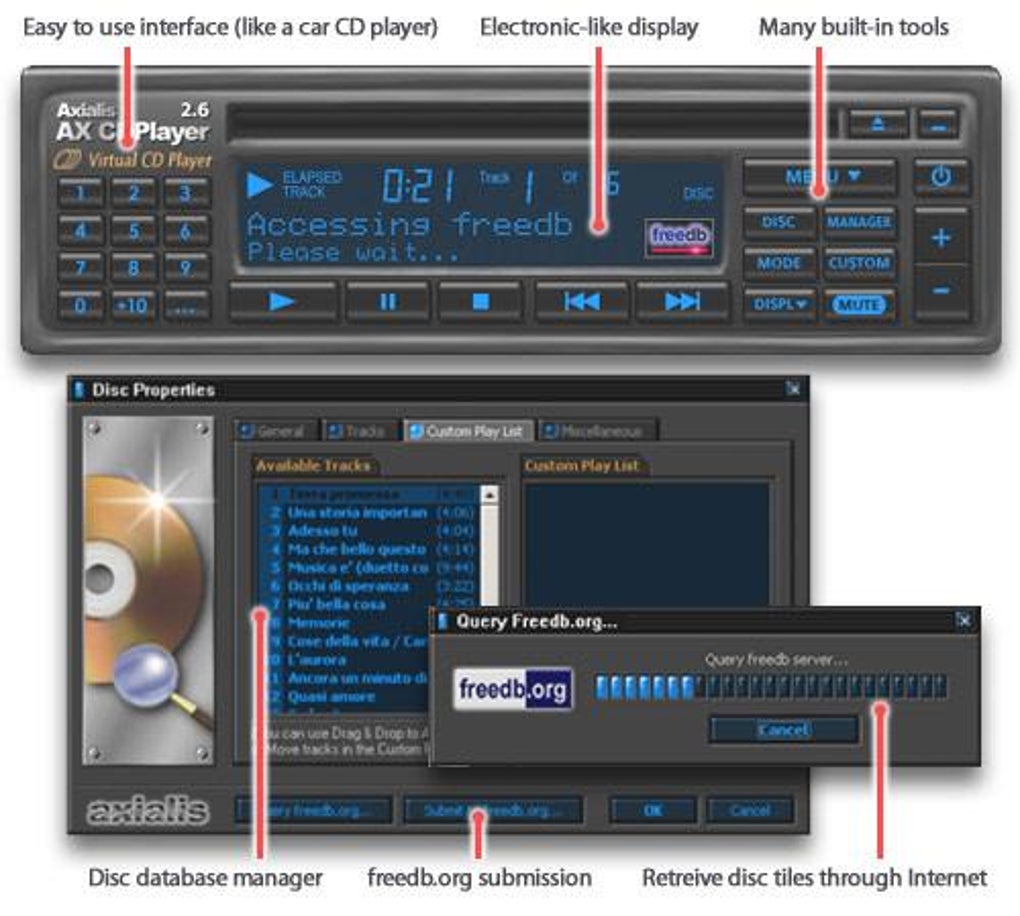1020x916 pixels.
Task: Select keypad number 5
Action: [x=133, y=232]
